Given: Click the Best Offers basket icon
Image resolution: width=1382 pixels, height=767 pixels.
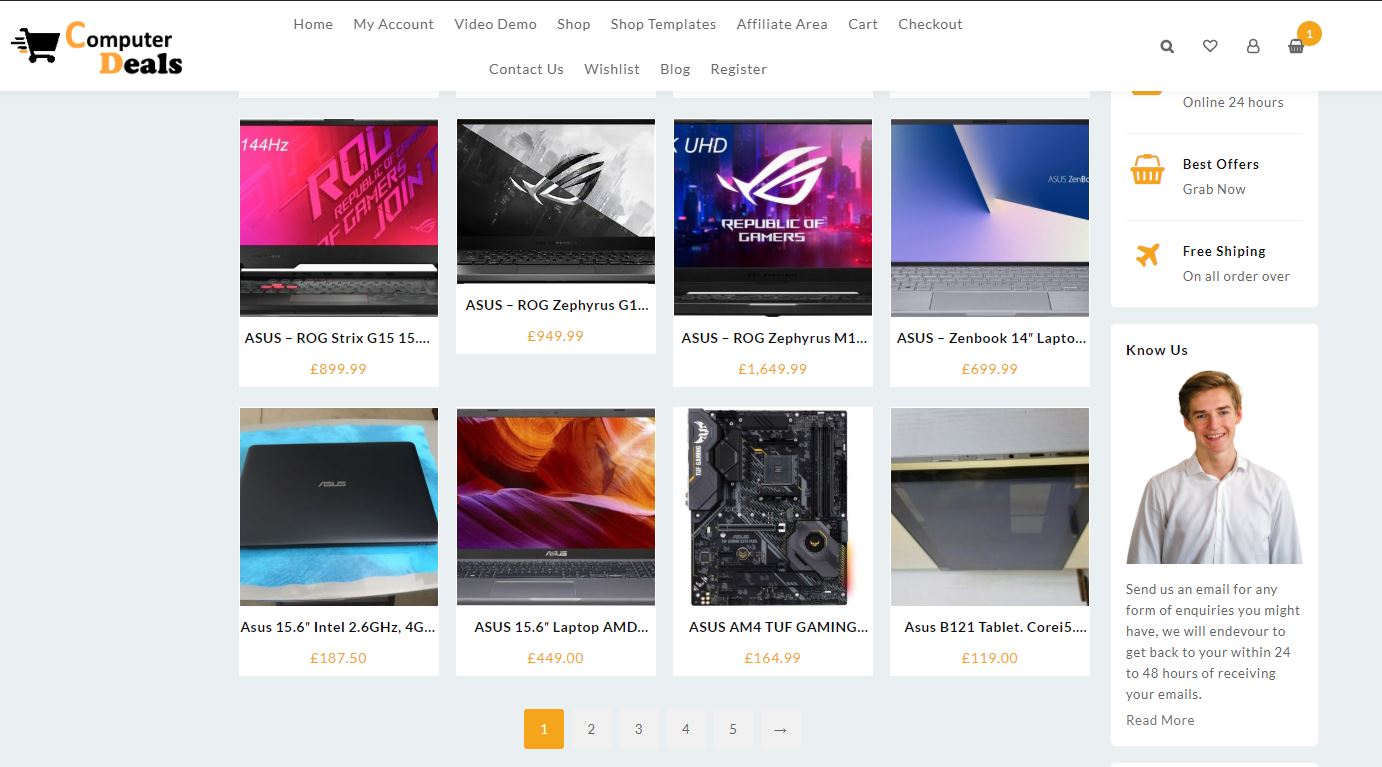Looking at the screenshot, I should [x=1147, y=171].
